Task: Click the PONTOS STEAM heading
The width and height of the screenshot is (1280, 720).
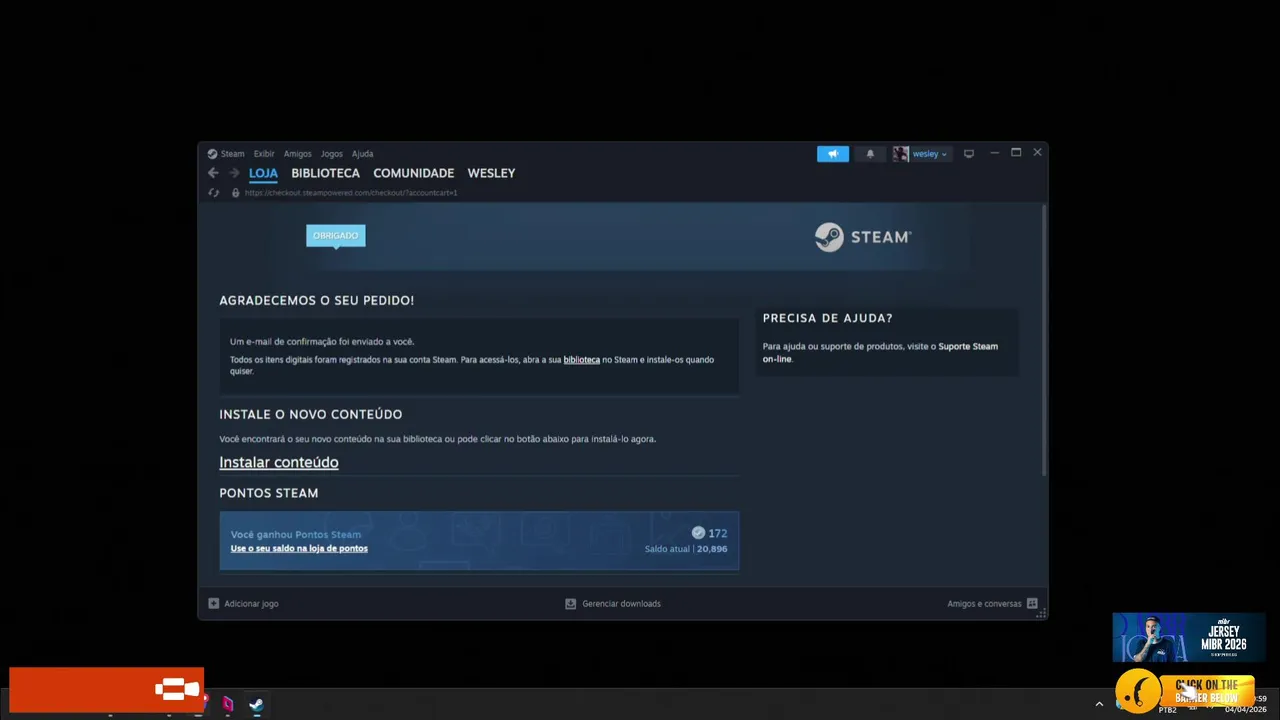Action: (x=268, y=493)
